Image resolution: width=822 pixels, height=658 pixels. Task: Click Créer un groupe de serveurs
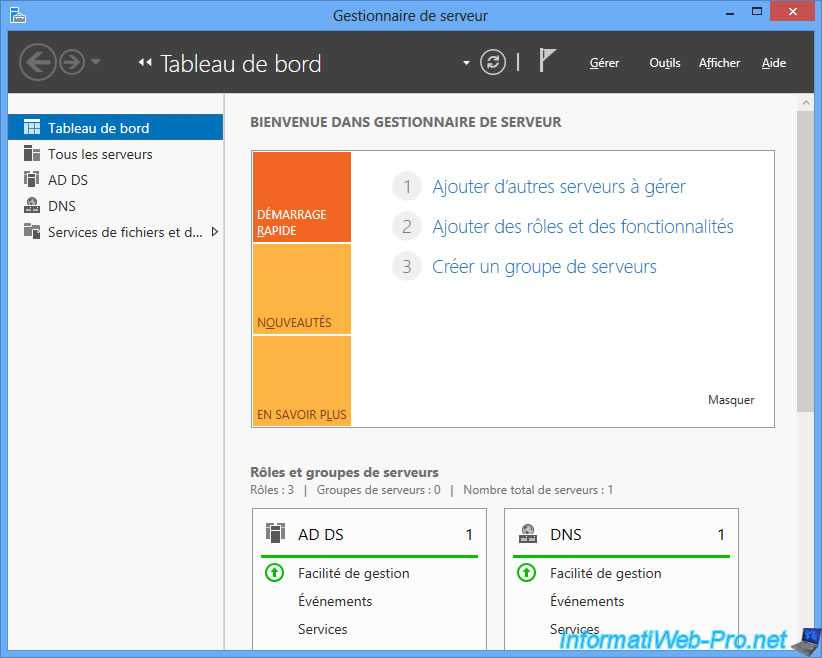pos(544,267)
